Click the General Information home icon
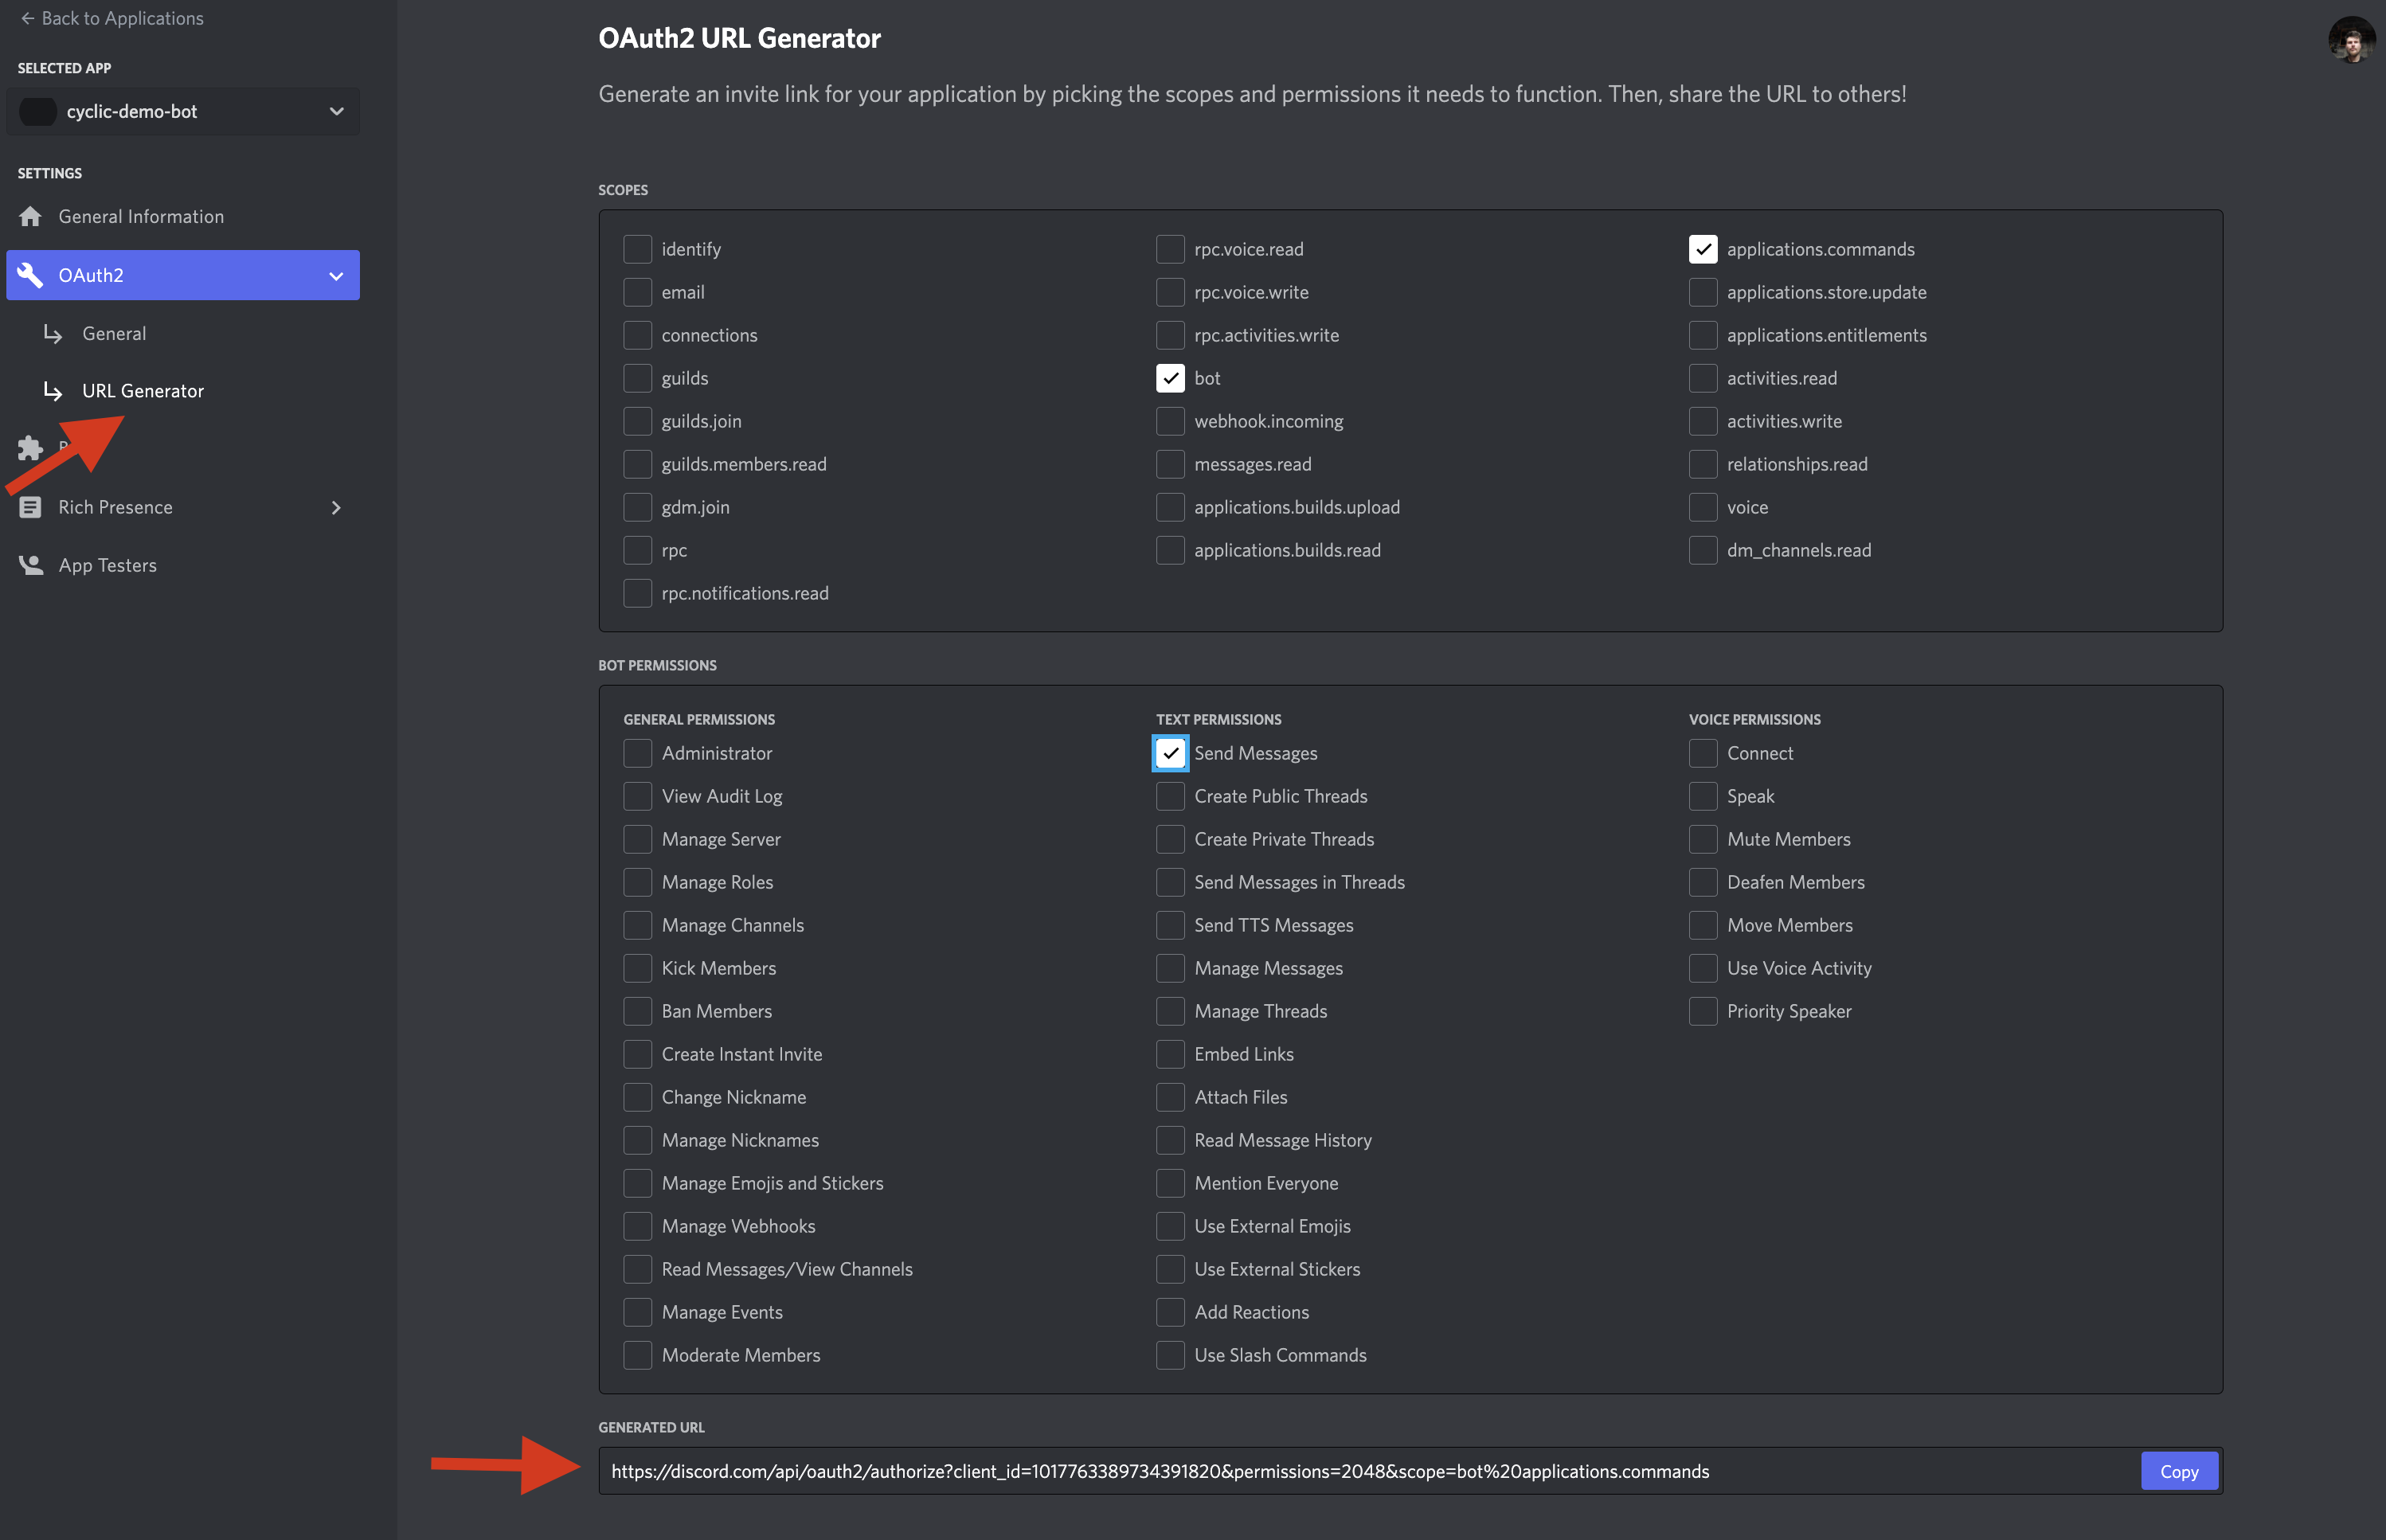2386x1540 pixels. 30,216
